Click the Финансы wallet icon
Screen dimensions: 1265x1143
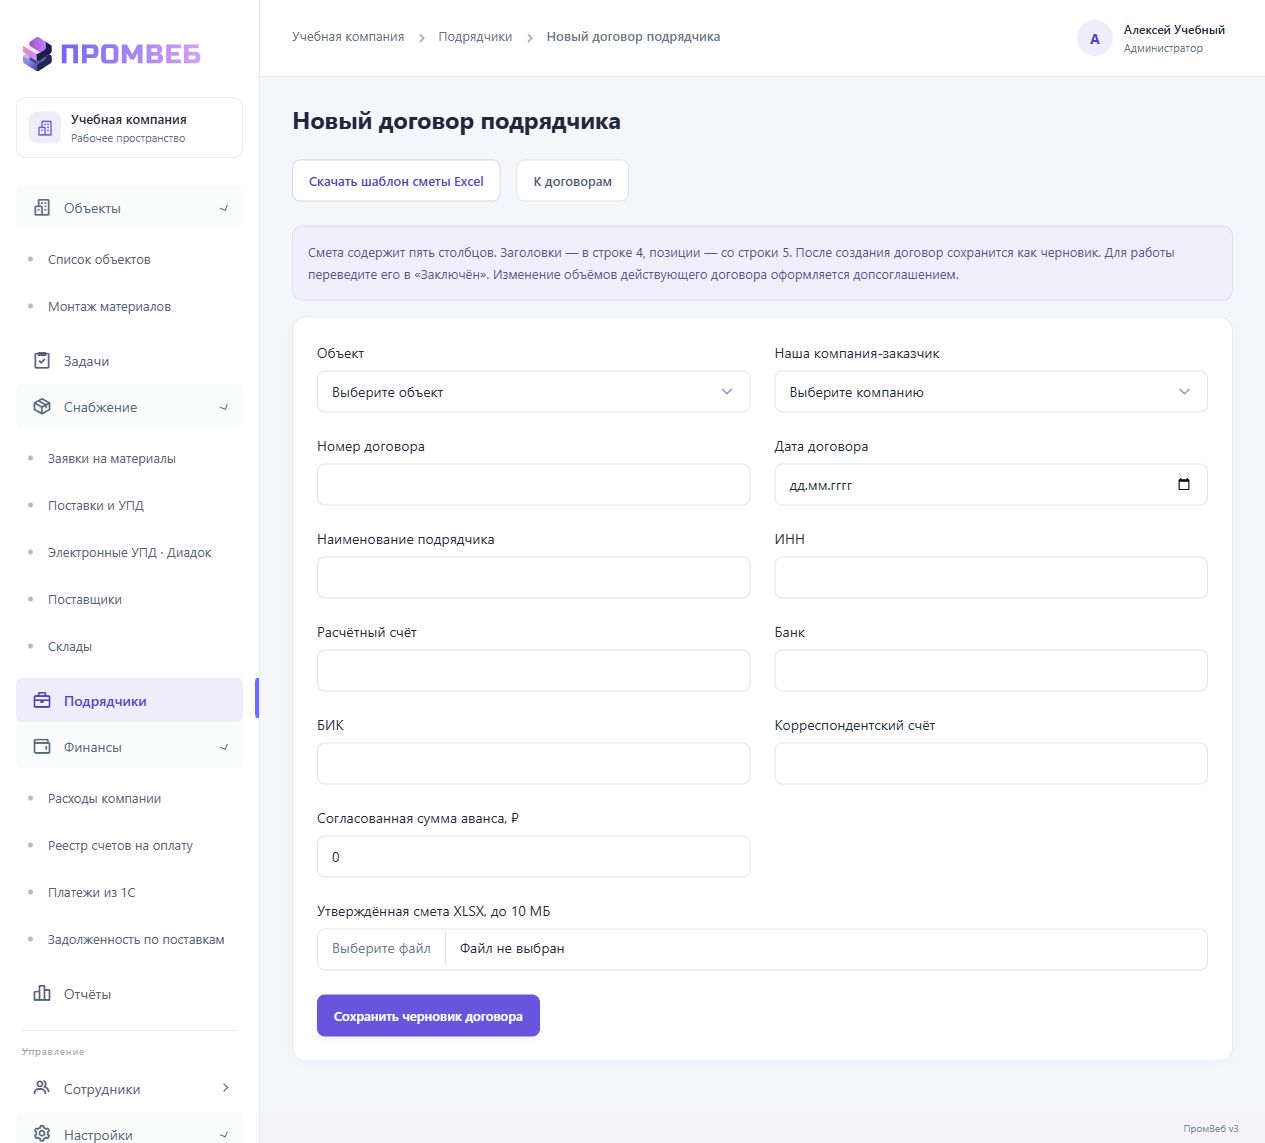click(42, 747)
